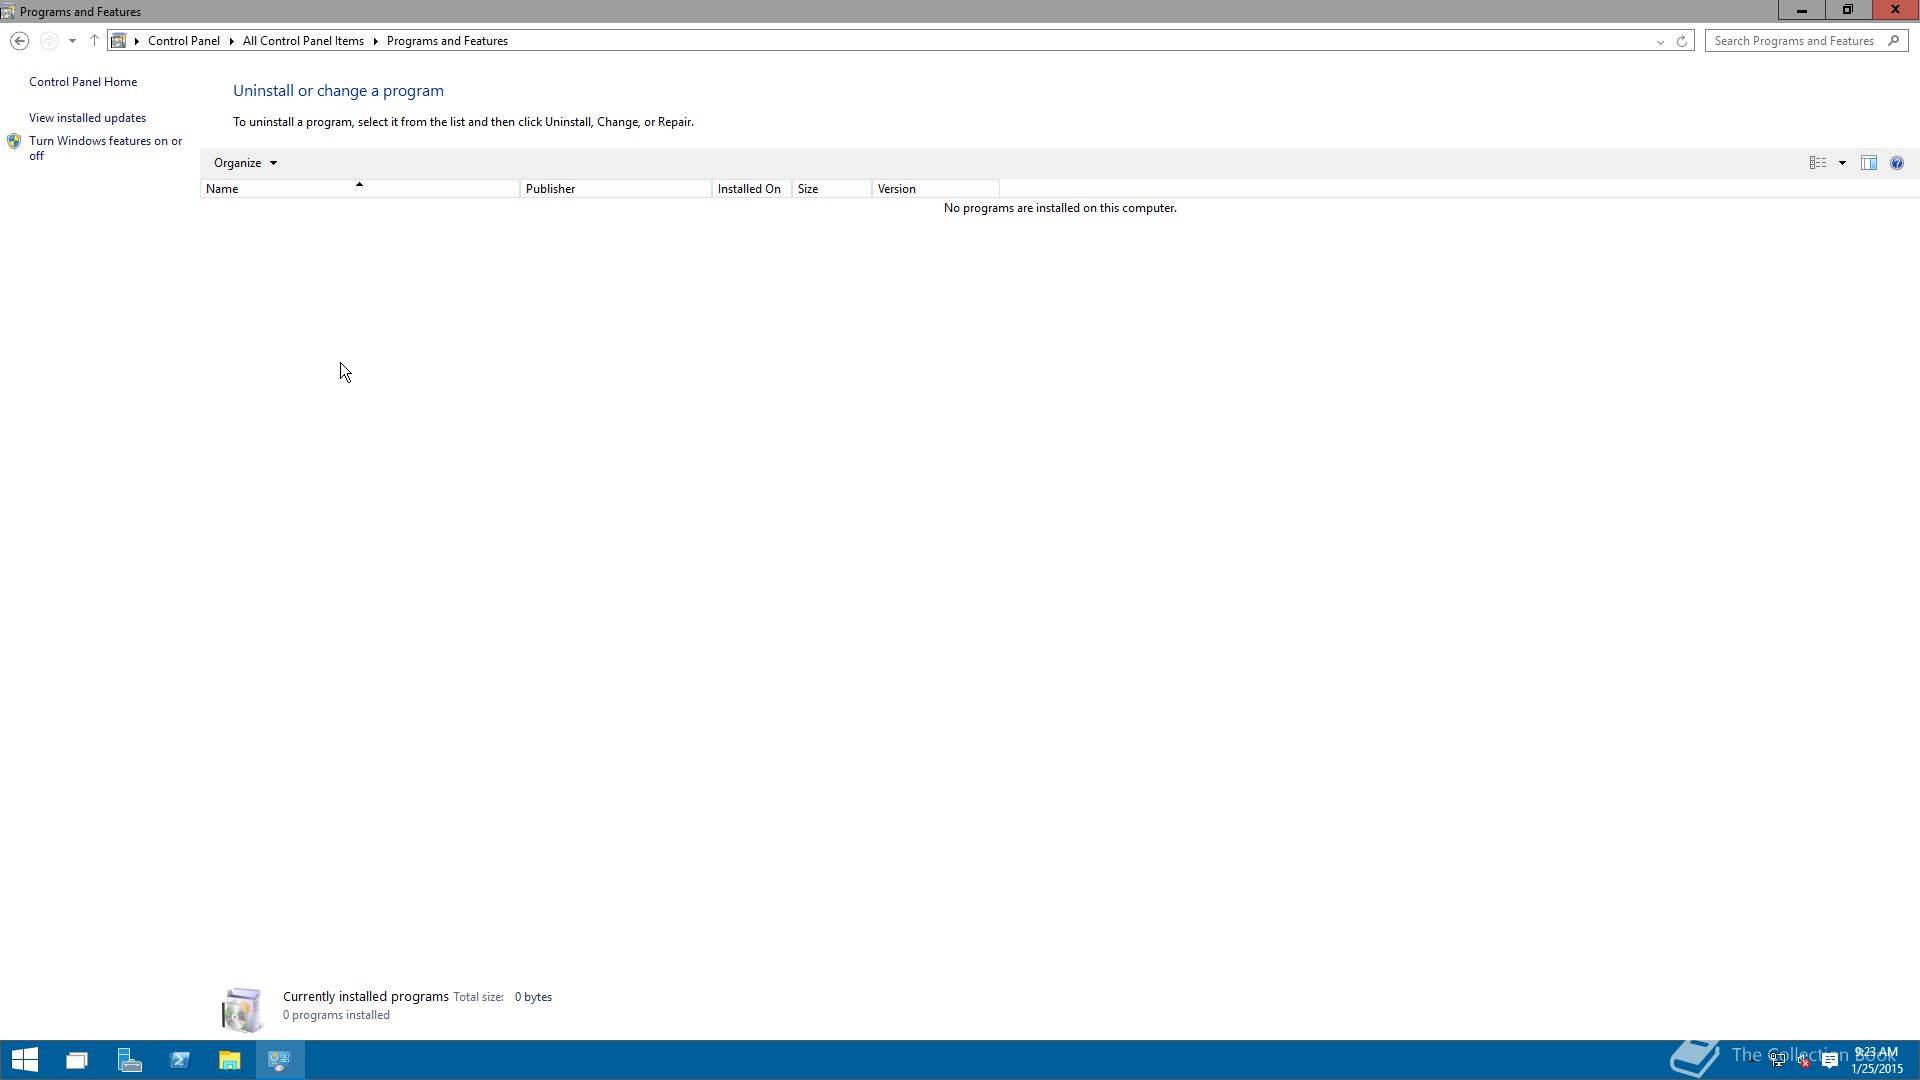Click the Up one level arrow
Screen dimensions: 1920x1080
(94, 41)
